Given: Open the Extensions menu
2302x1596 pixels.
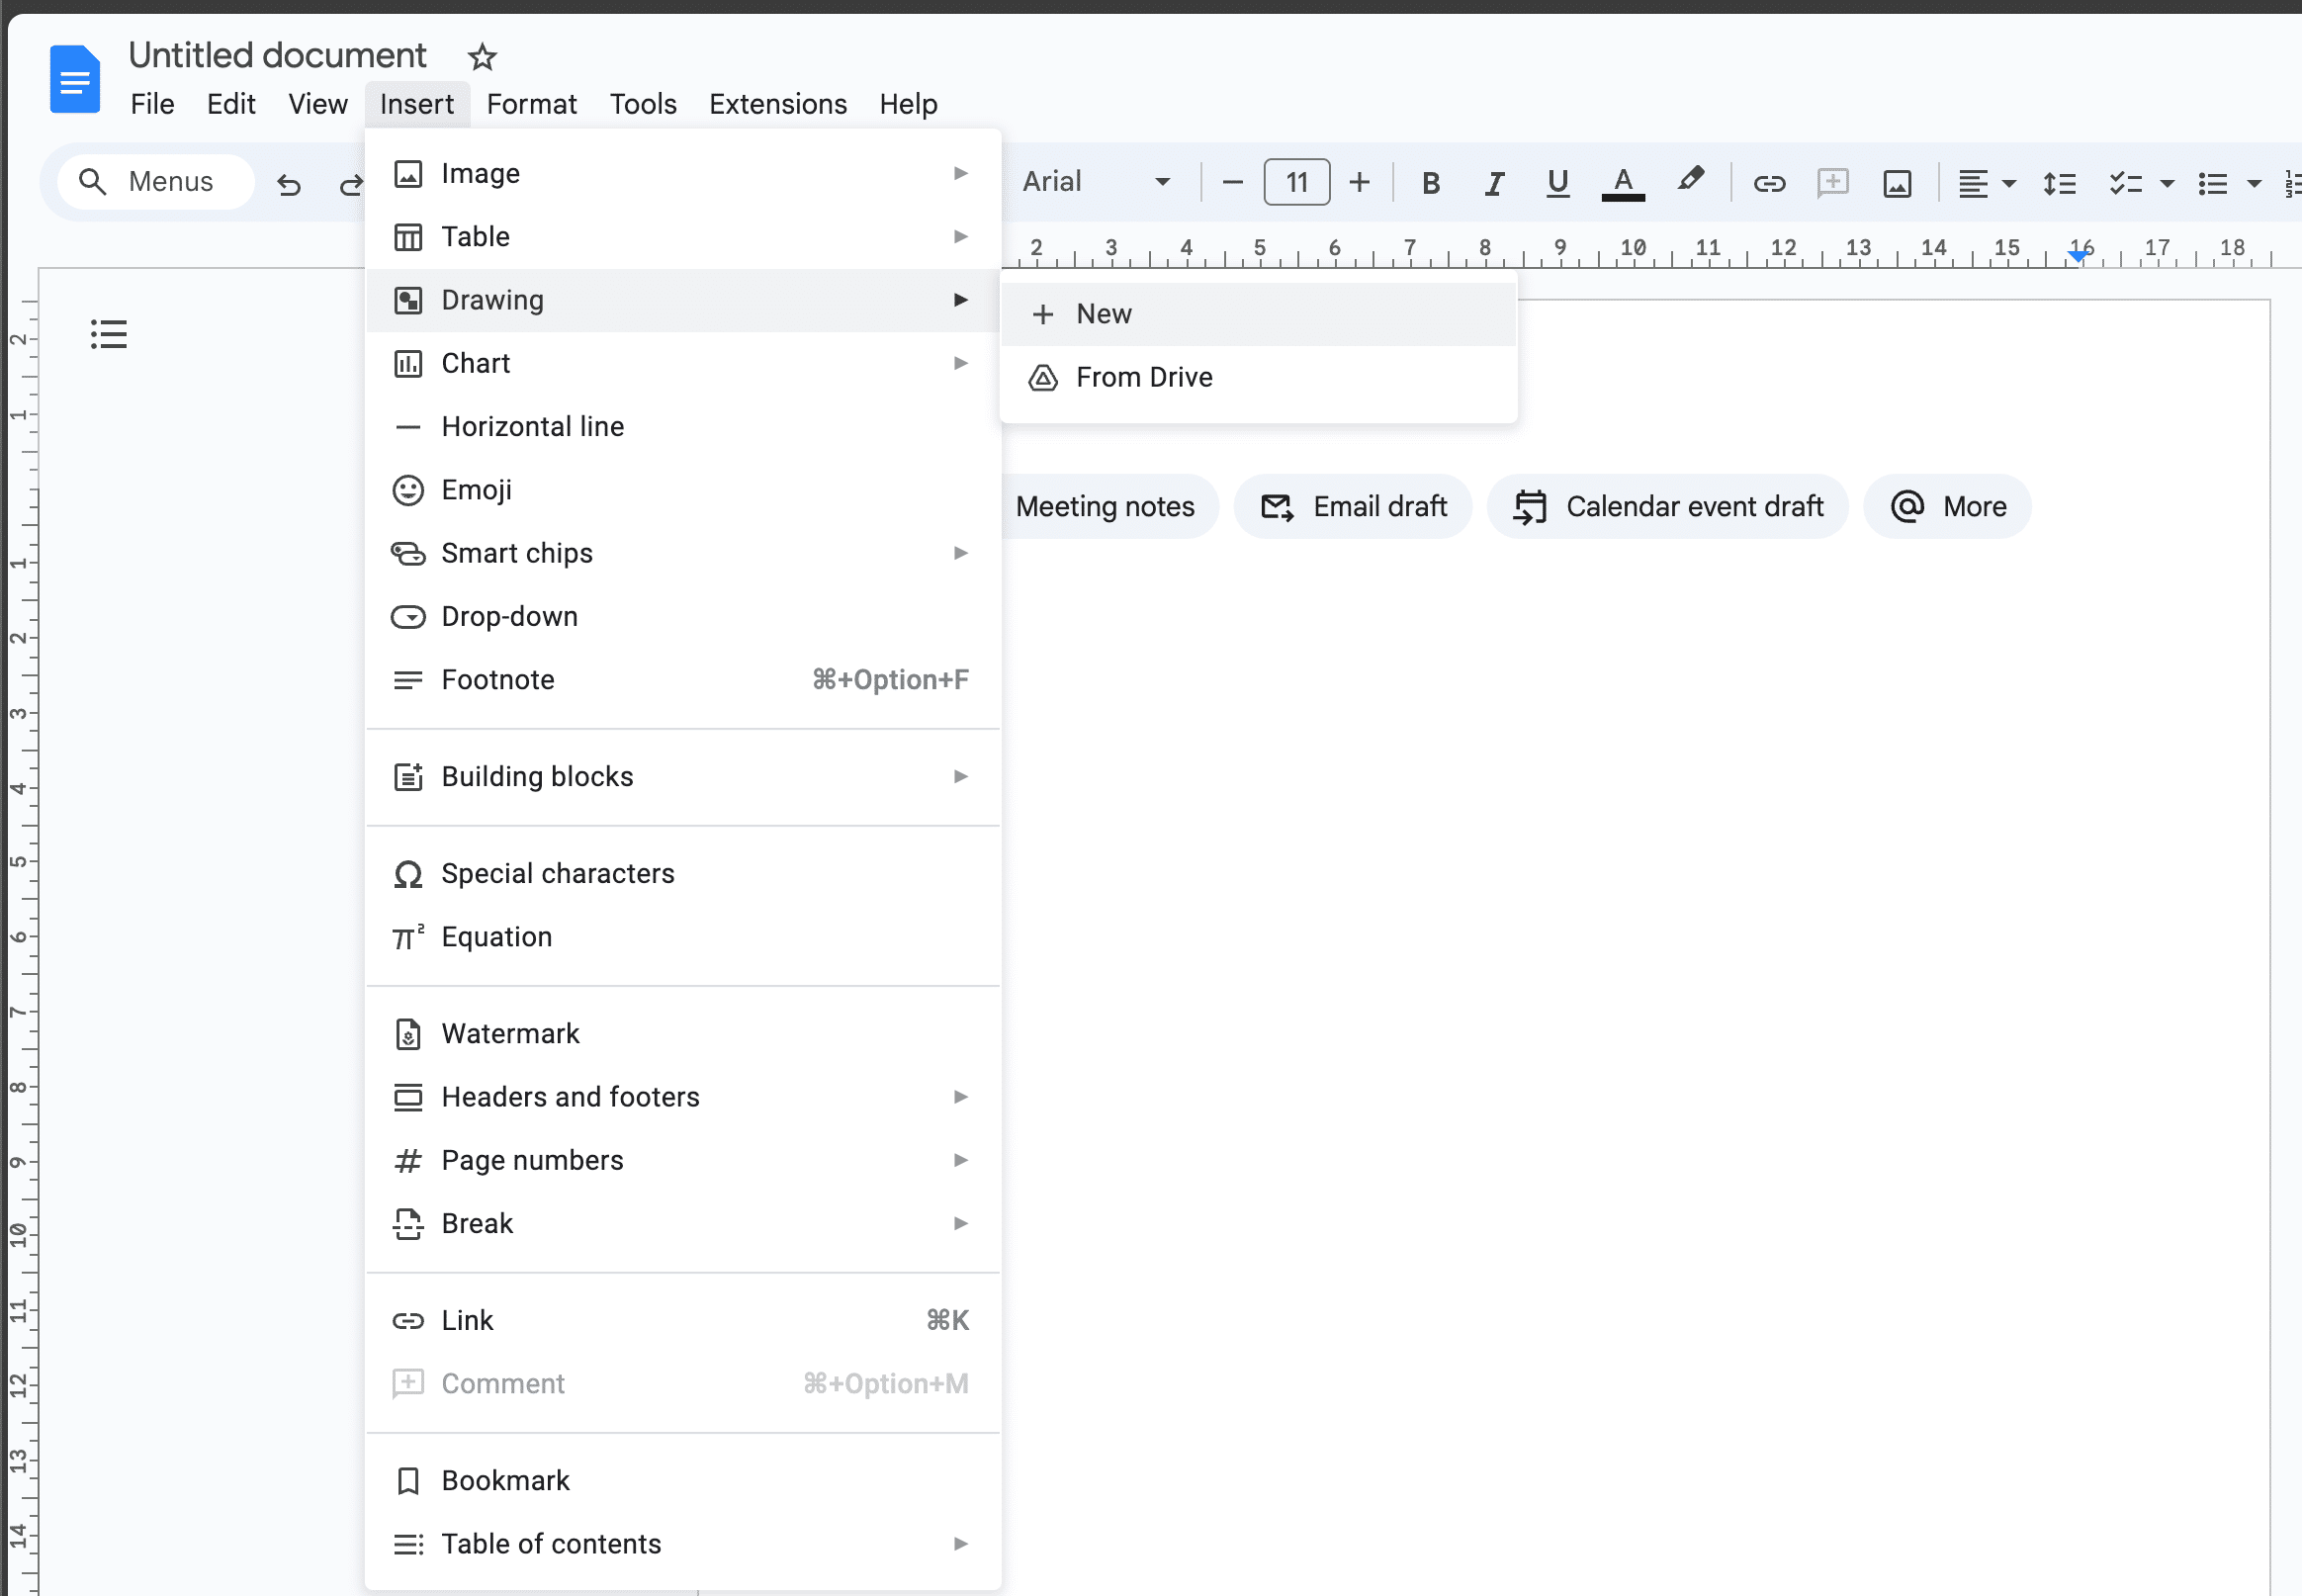Looking at the screenshot, I should coord(778,104).
